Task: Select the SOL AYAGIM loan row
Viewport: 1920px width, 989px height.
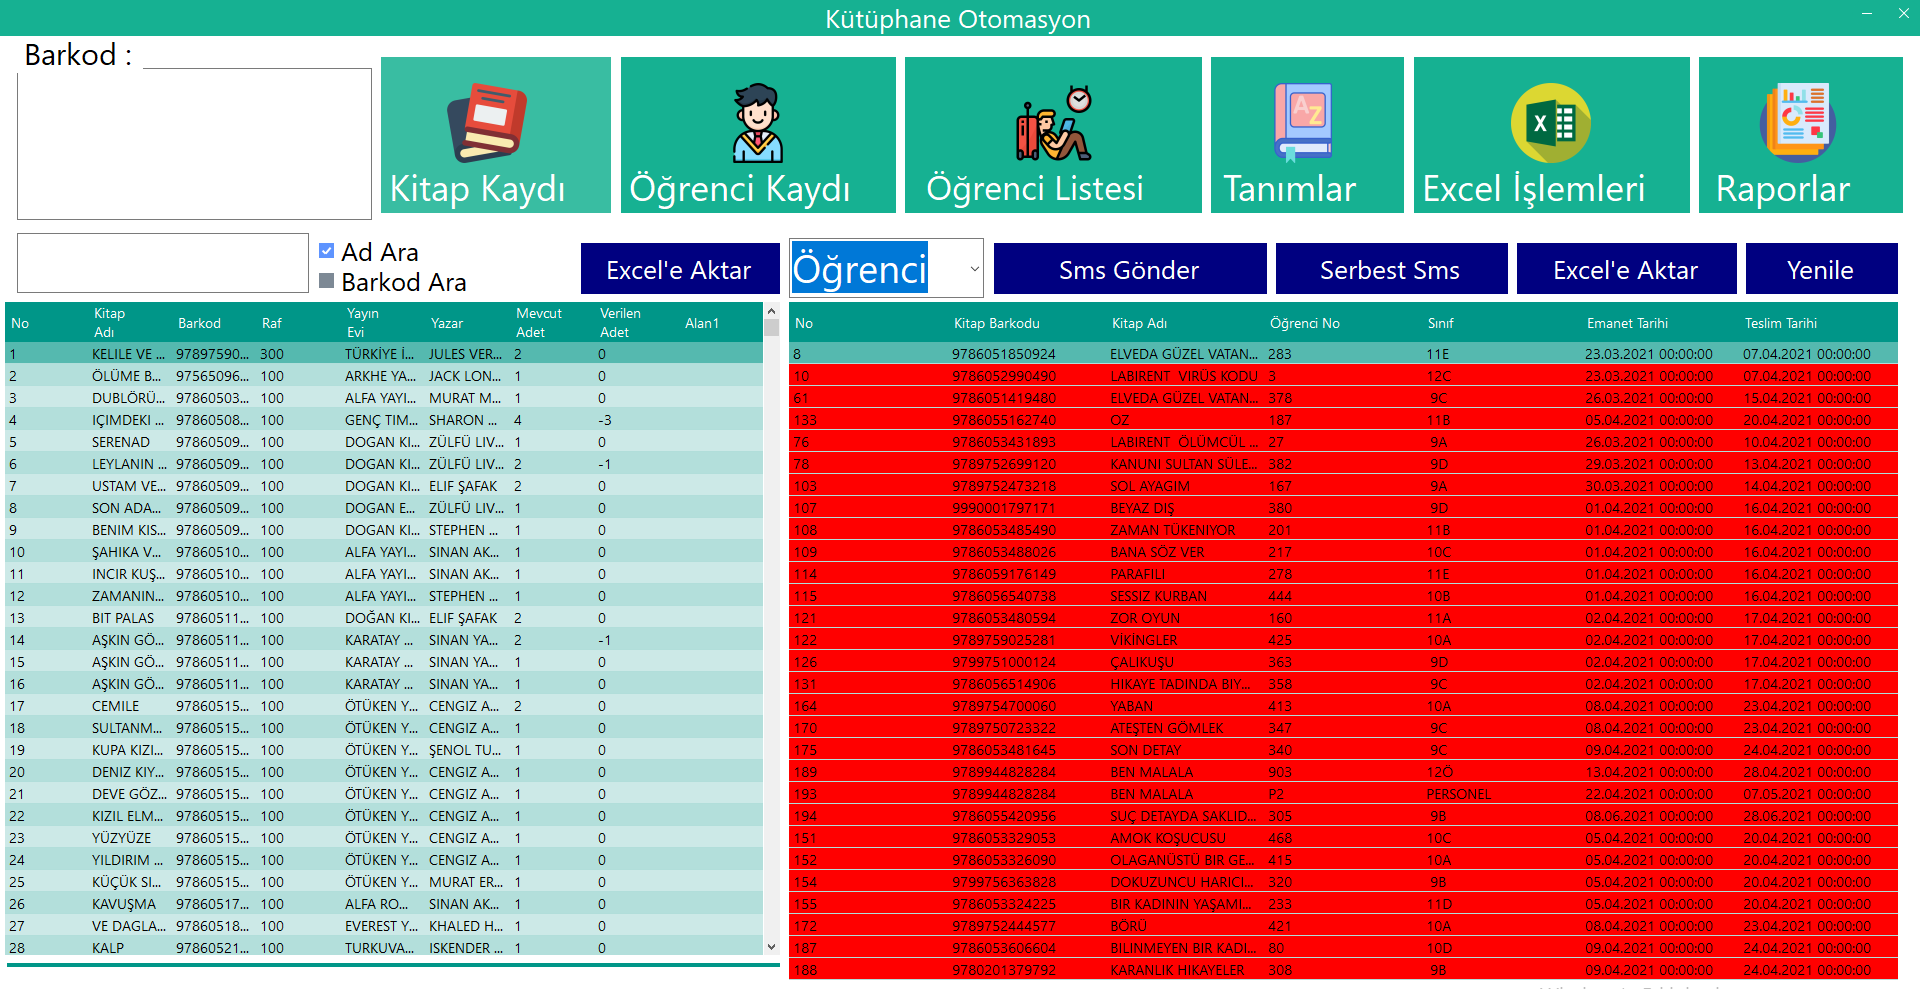Action: click(1343, 486)
